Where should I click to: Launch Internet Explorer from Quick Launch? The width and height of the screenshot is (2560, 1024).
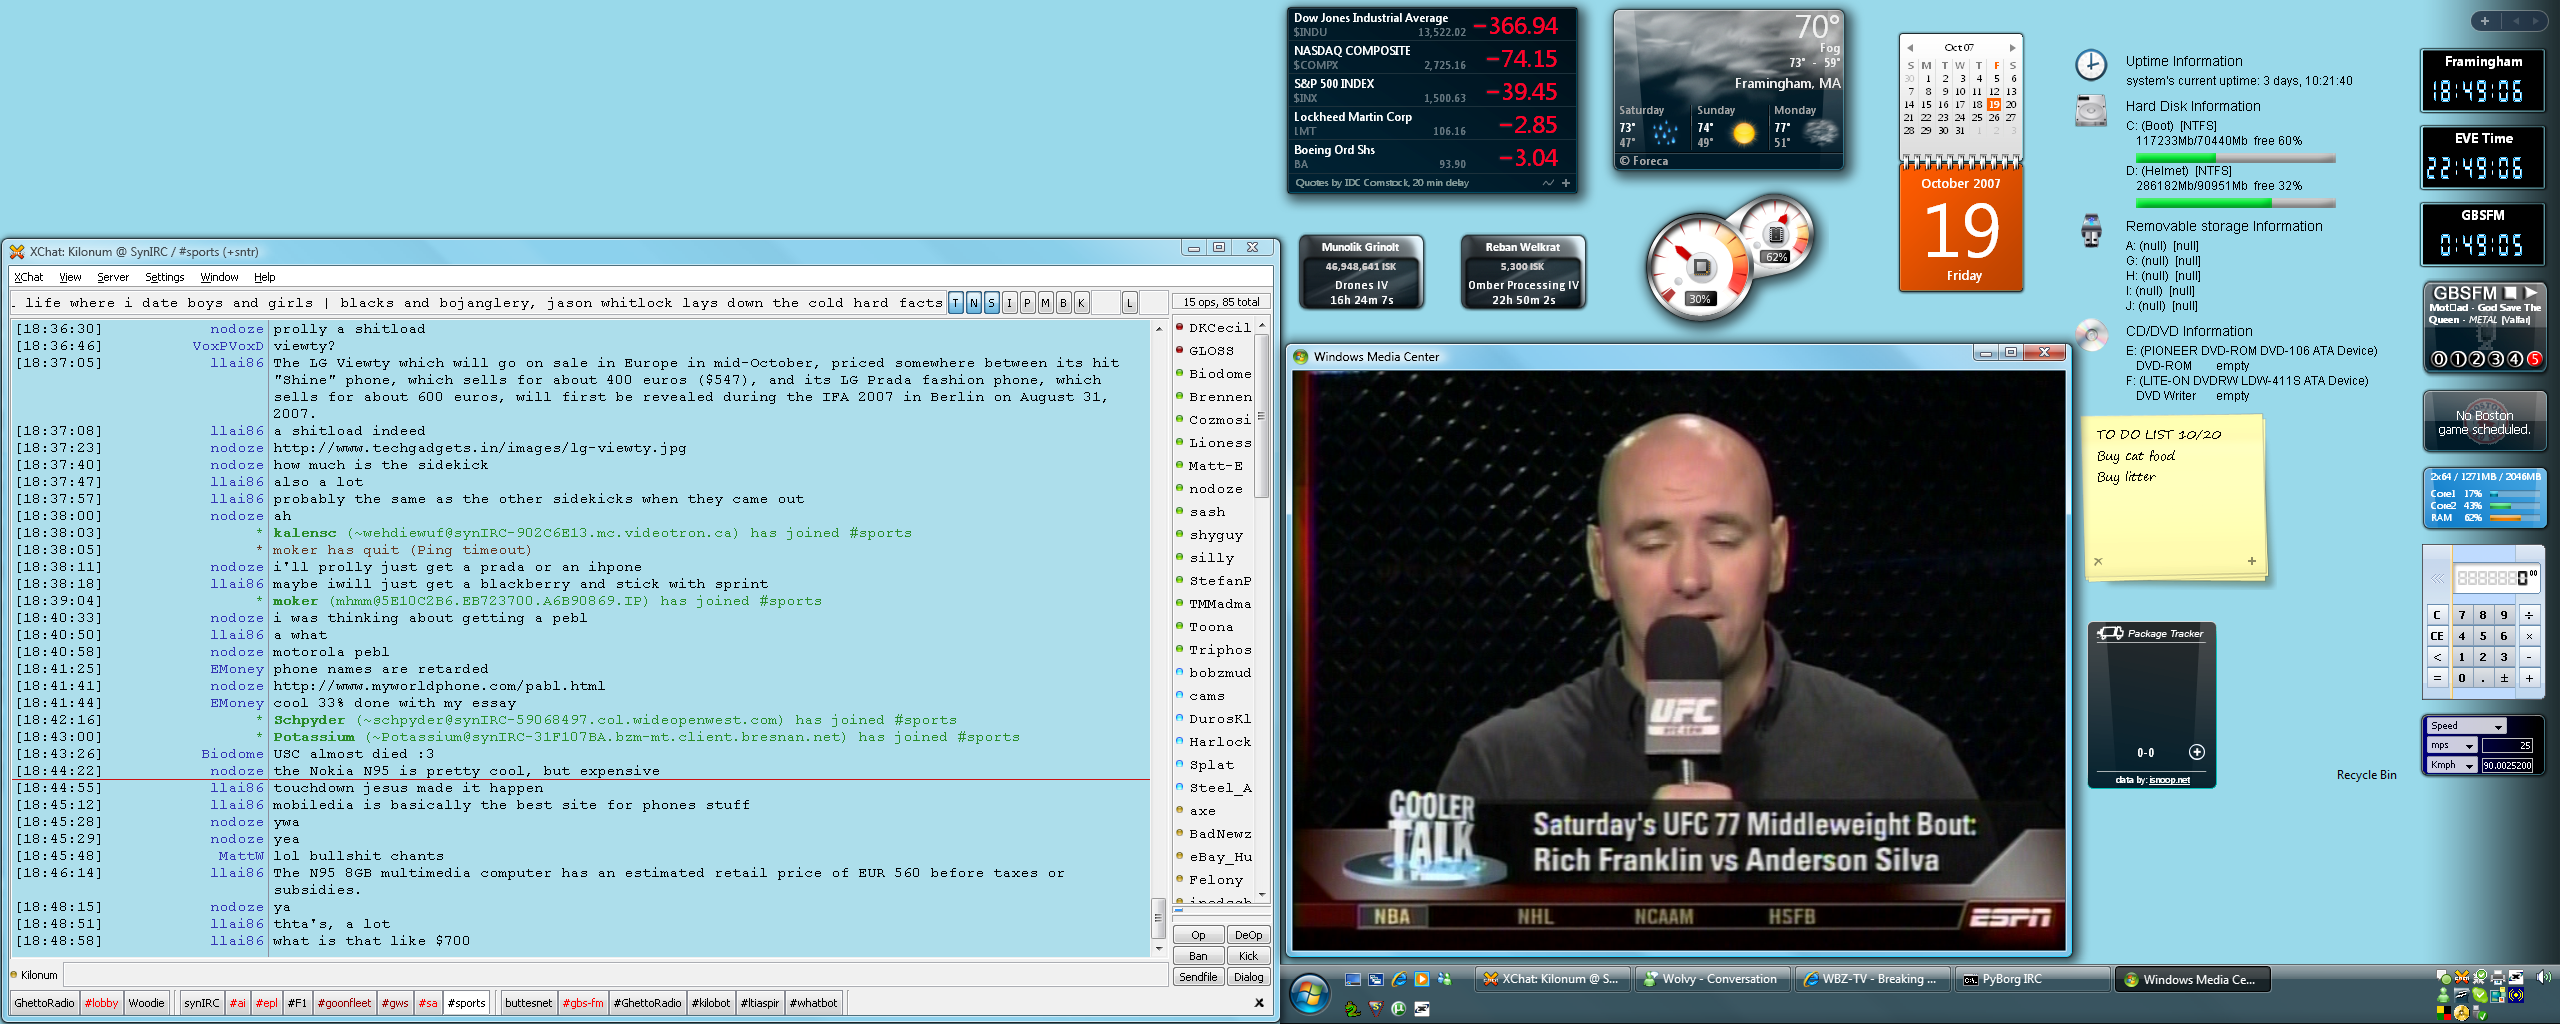(x=1398, y=979)
